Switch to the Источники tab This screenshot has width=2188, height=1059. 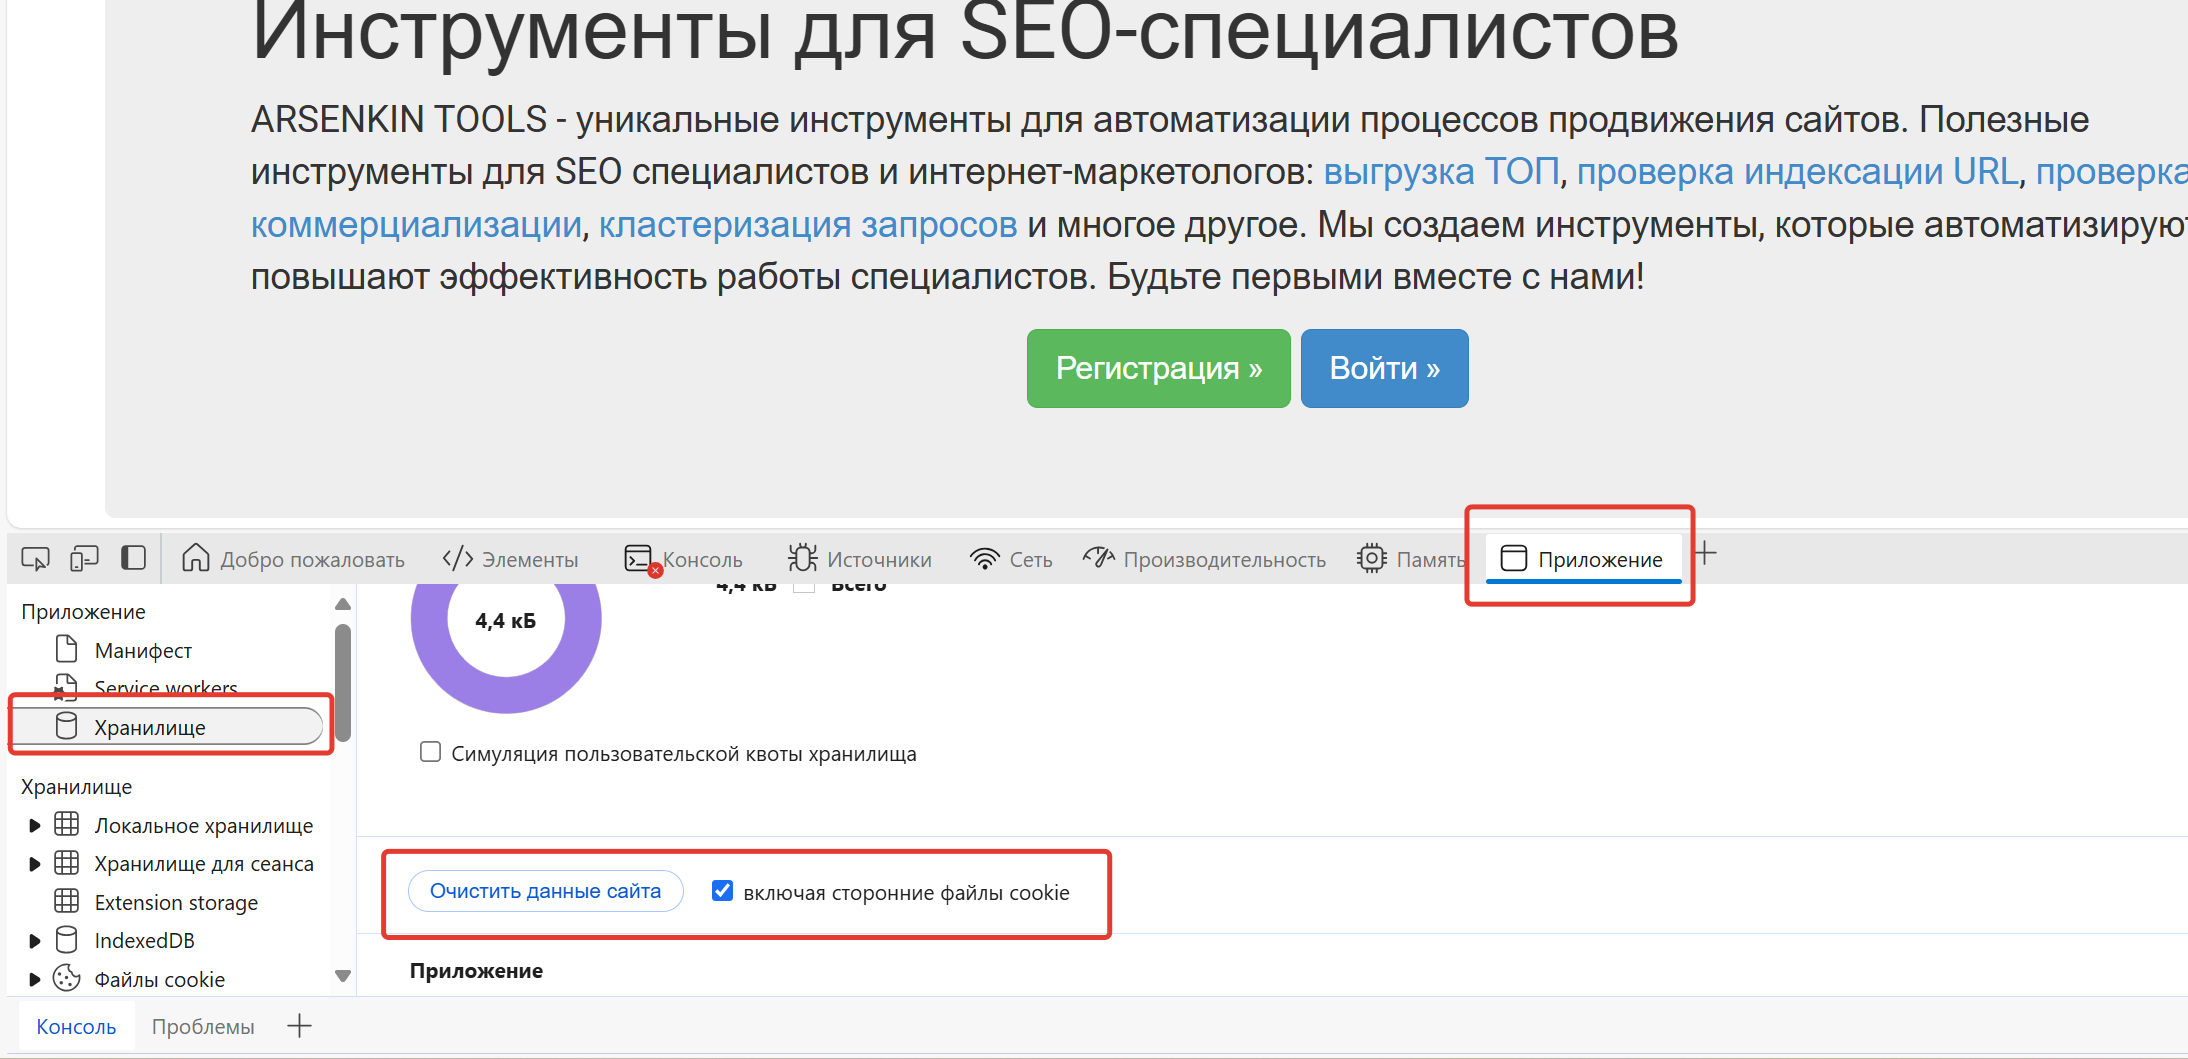point(860,559)
